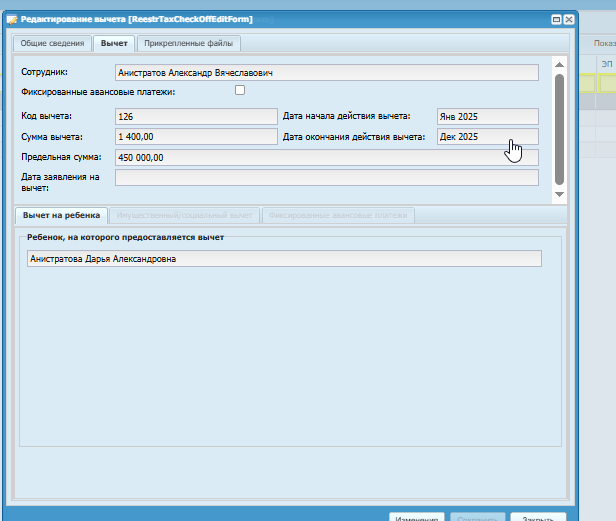The height and width of the screenshot is (521, 616).
Task: Click the edit form icon in title bar
Action: (12, 19)
